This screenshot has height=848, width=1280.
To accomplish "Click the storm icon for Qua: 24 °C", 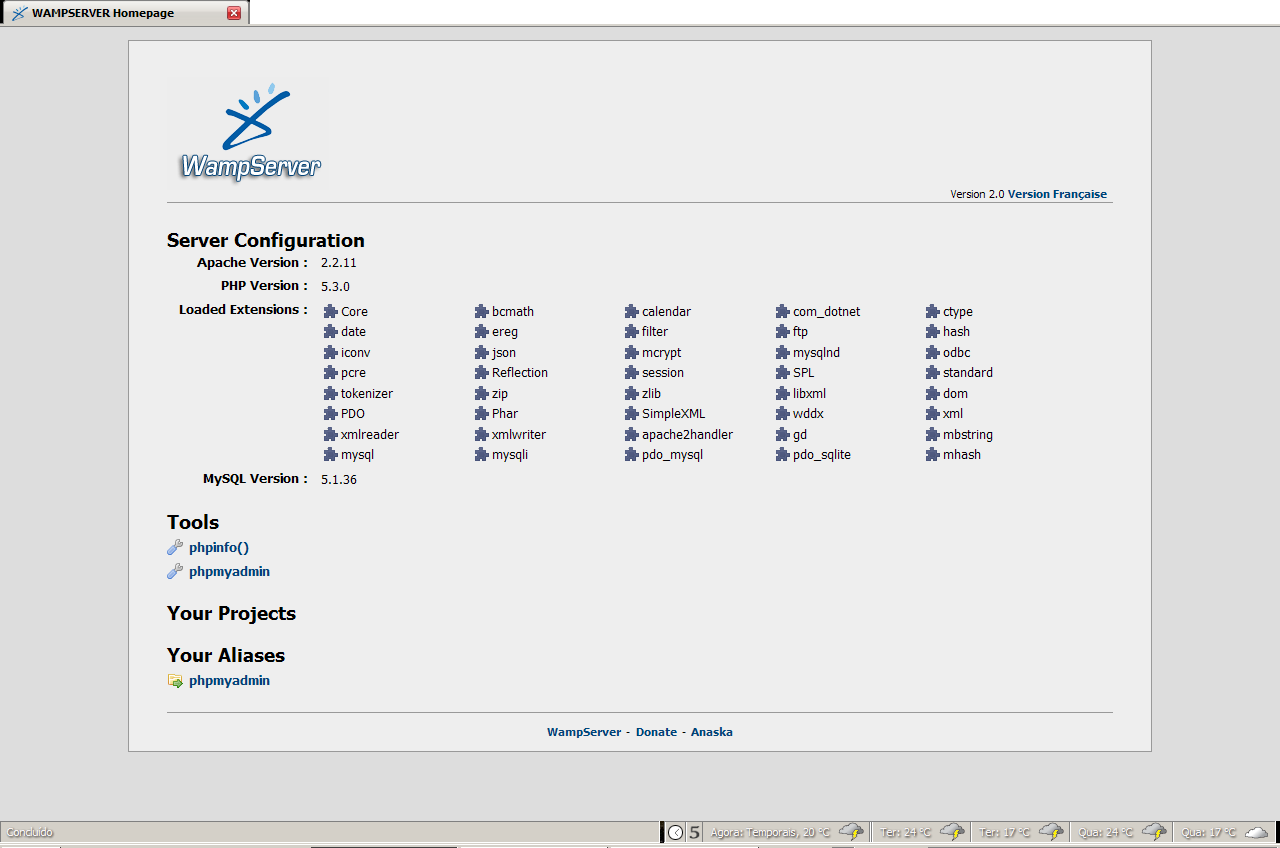I will point(1154,832).
